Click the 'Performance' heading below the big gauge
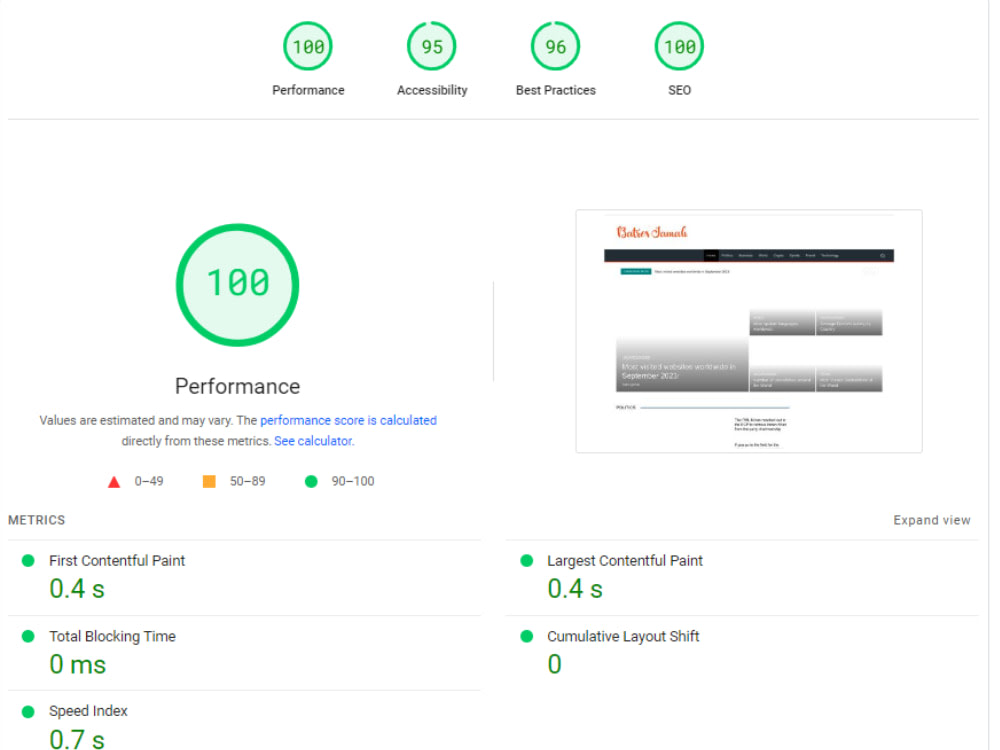This screenshot has width=1000, height=750. click(x=237, y=386)
